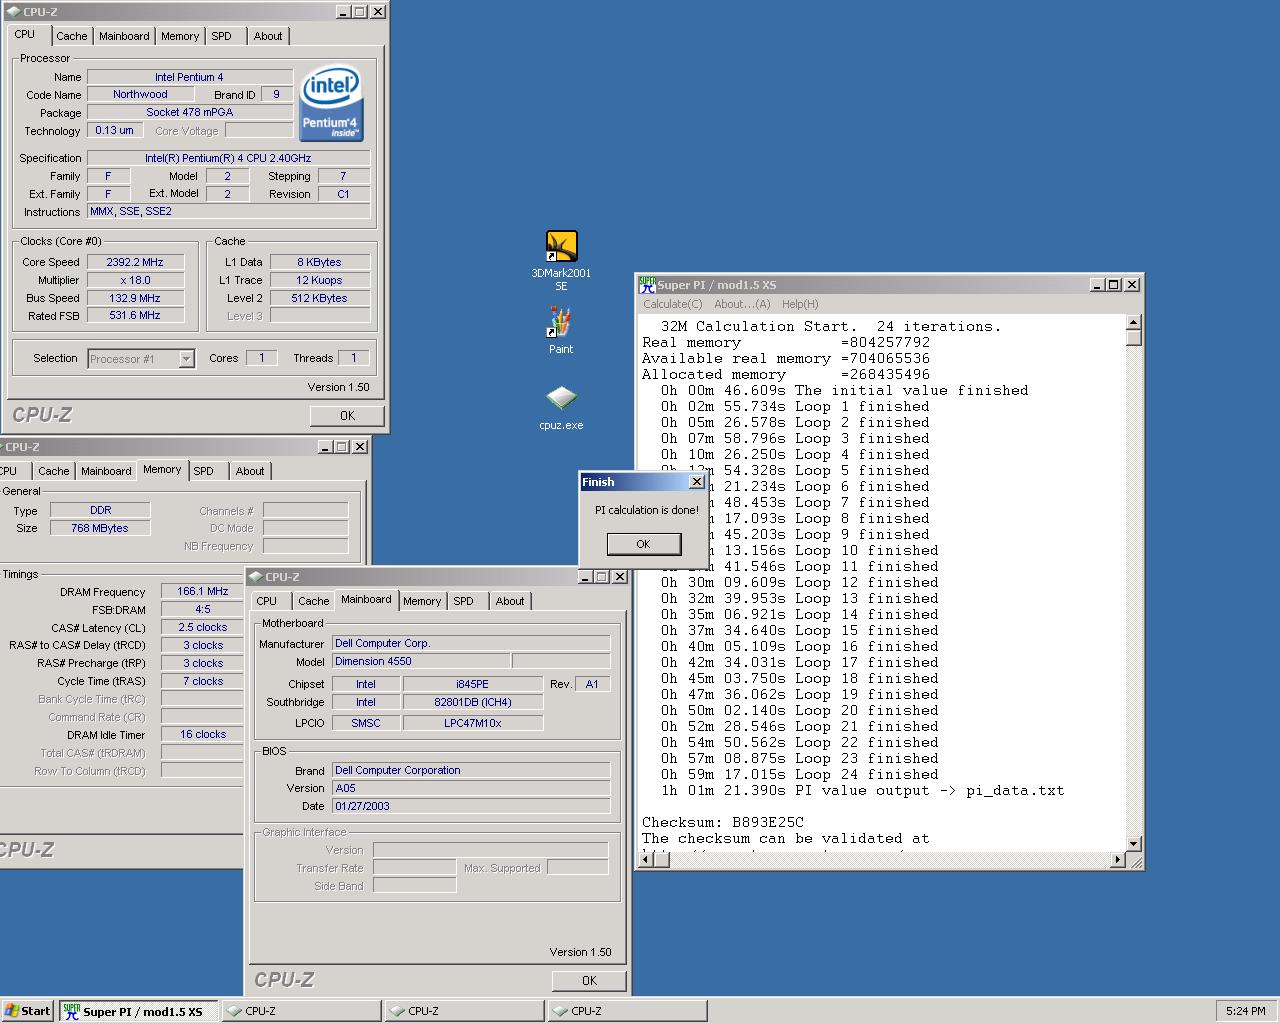
Task: Close the Finish dialog
Action: coord(697,482)
